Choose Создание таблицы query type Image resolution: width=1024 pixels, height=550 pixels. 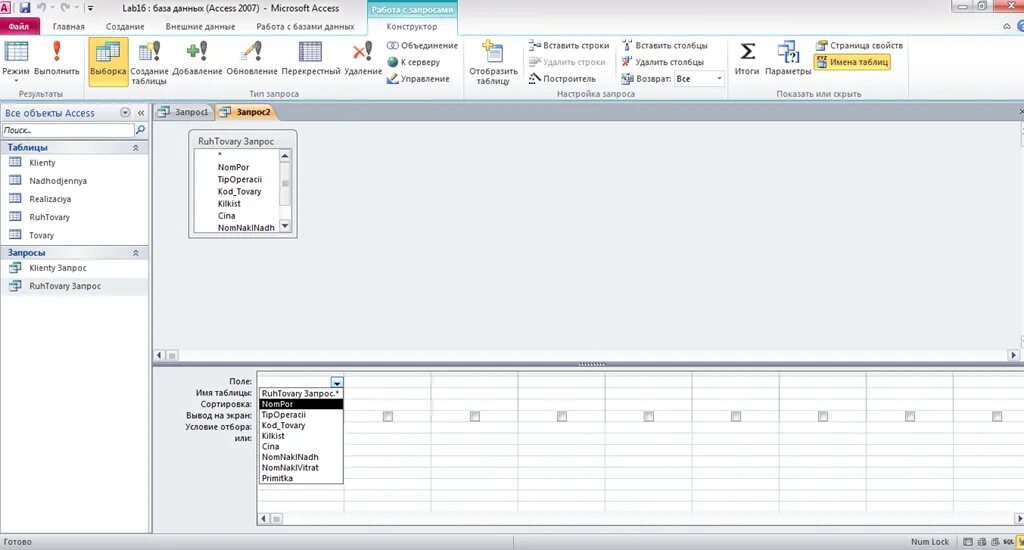[x=149, y=62]
